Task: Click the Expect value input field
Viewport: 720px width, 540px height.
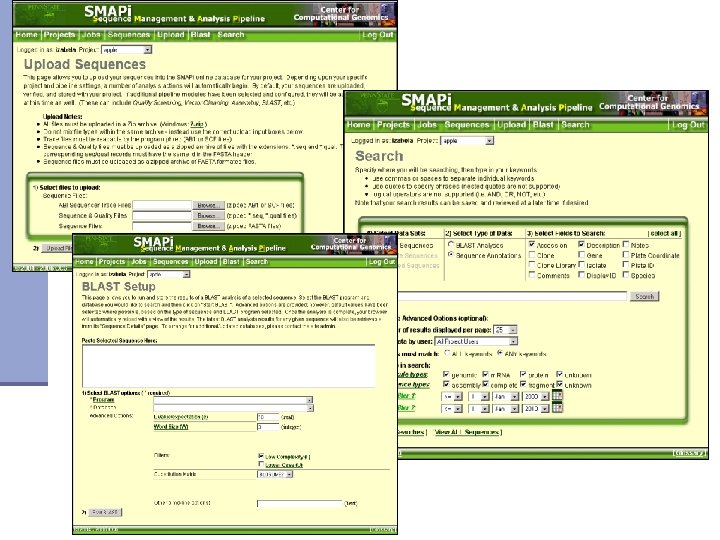Action: 268,417
